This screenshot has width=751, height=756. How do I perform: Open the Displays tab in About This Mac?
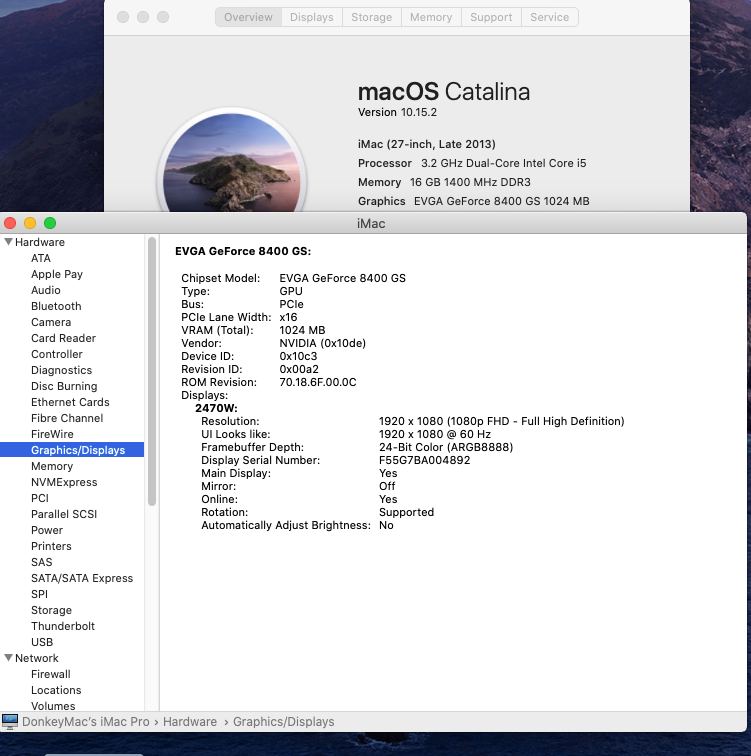pos(312,17)
